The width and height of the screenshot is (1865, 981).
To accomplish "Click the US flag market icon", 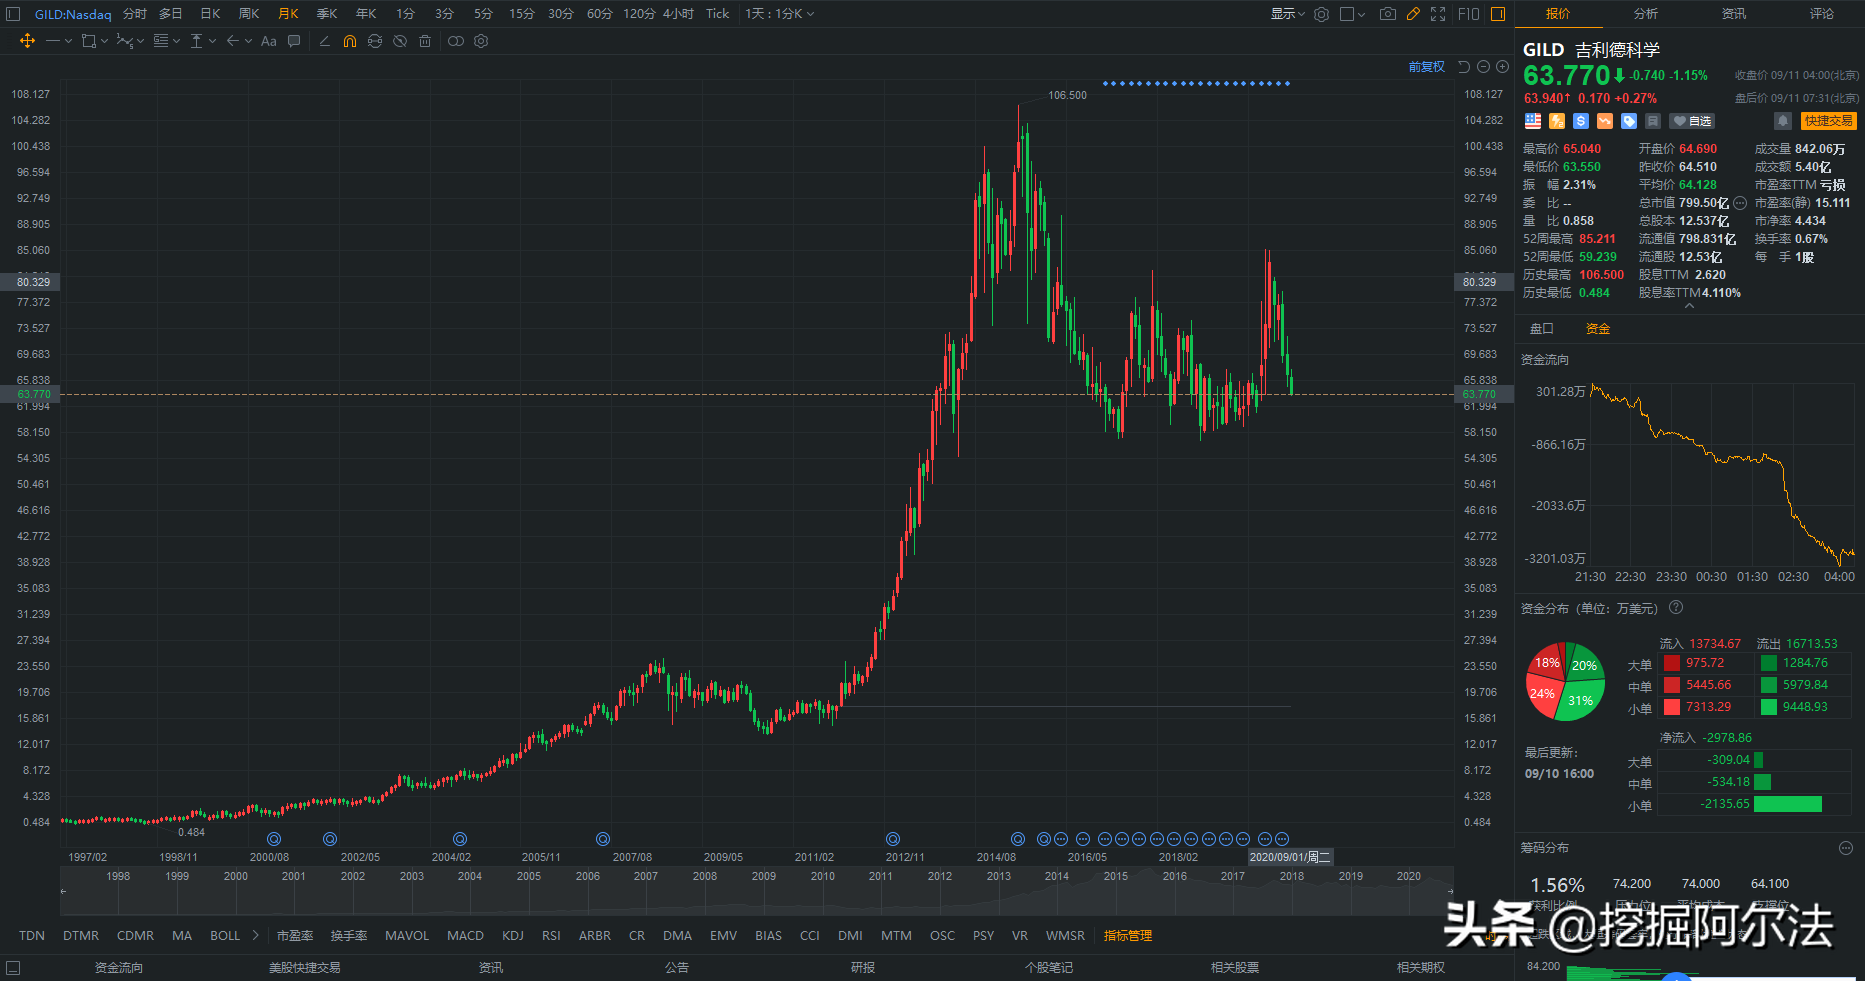I will click(x=1533, y=121).
